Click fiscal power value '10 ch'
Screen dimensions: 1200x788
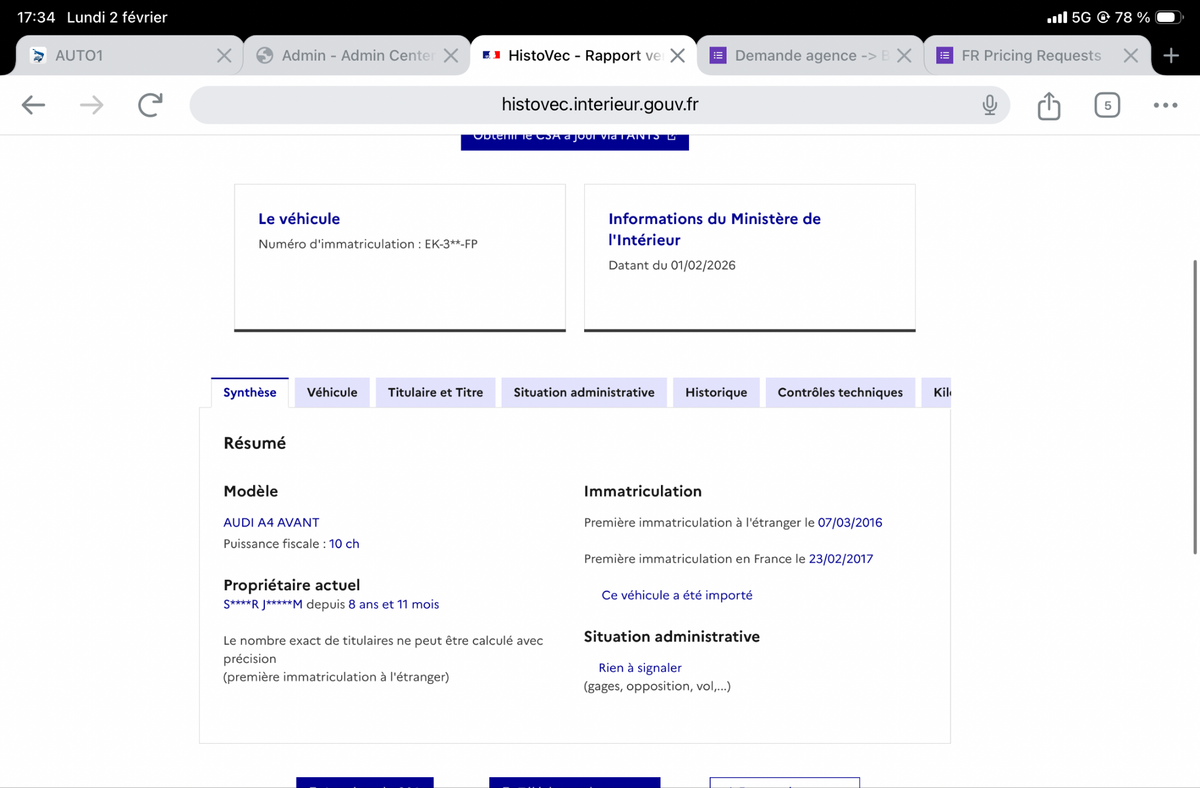tap(344, 544)
